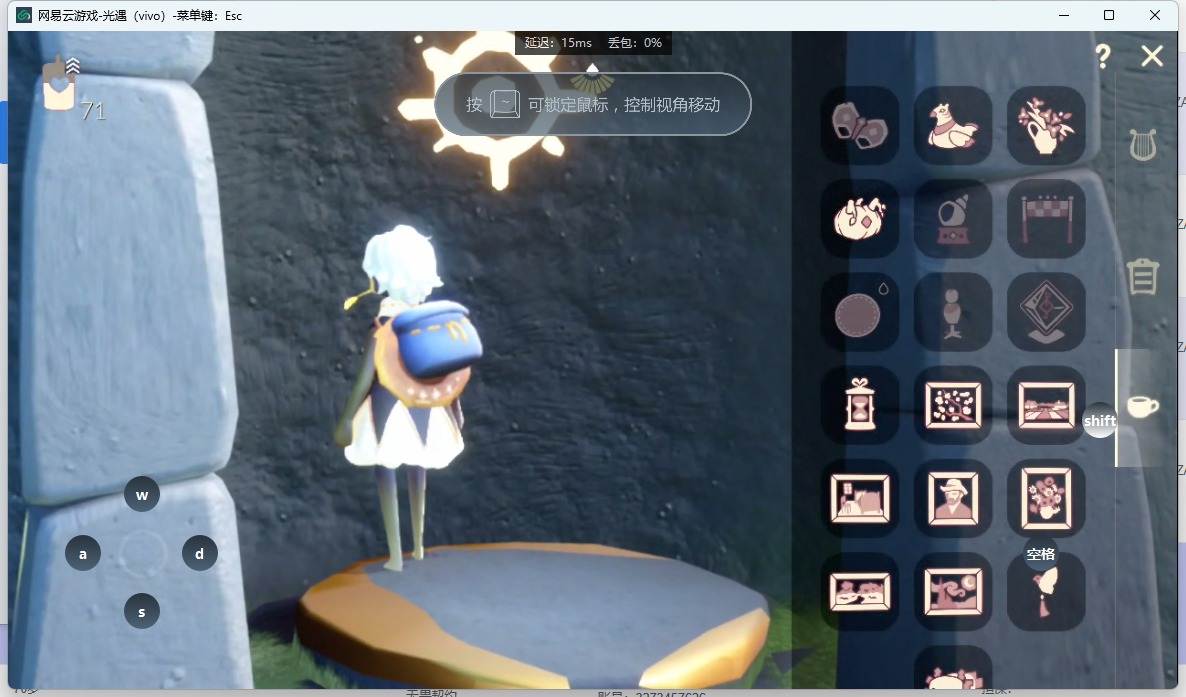Select the bird figurine prop
Viewport: 1186px width, 697px height.
[x=953, y=125]
